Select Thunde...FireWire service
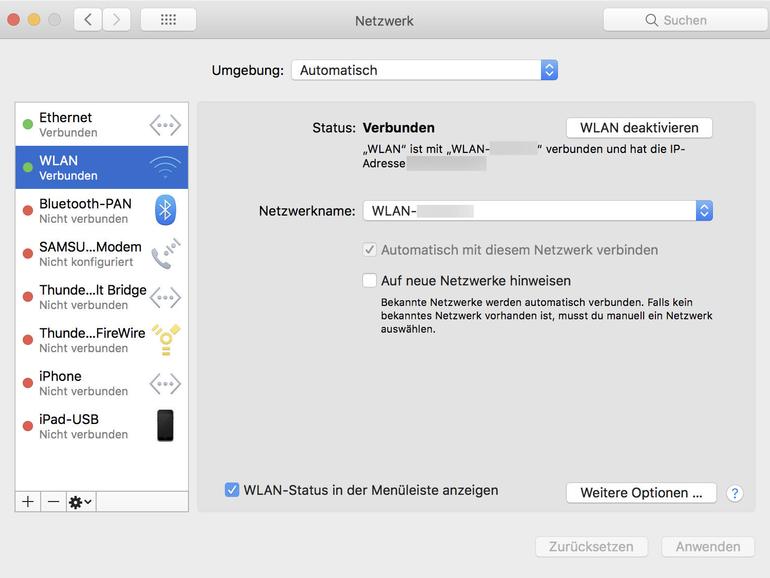This screenshot has width=770, height=578. pos(102,340)
